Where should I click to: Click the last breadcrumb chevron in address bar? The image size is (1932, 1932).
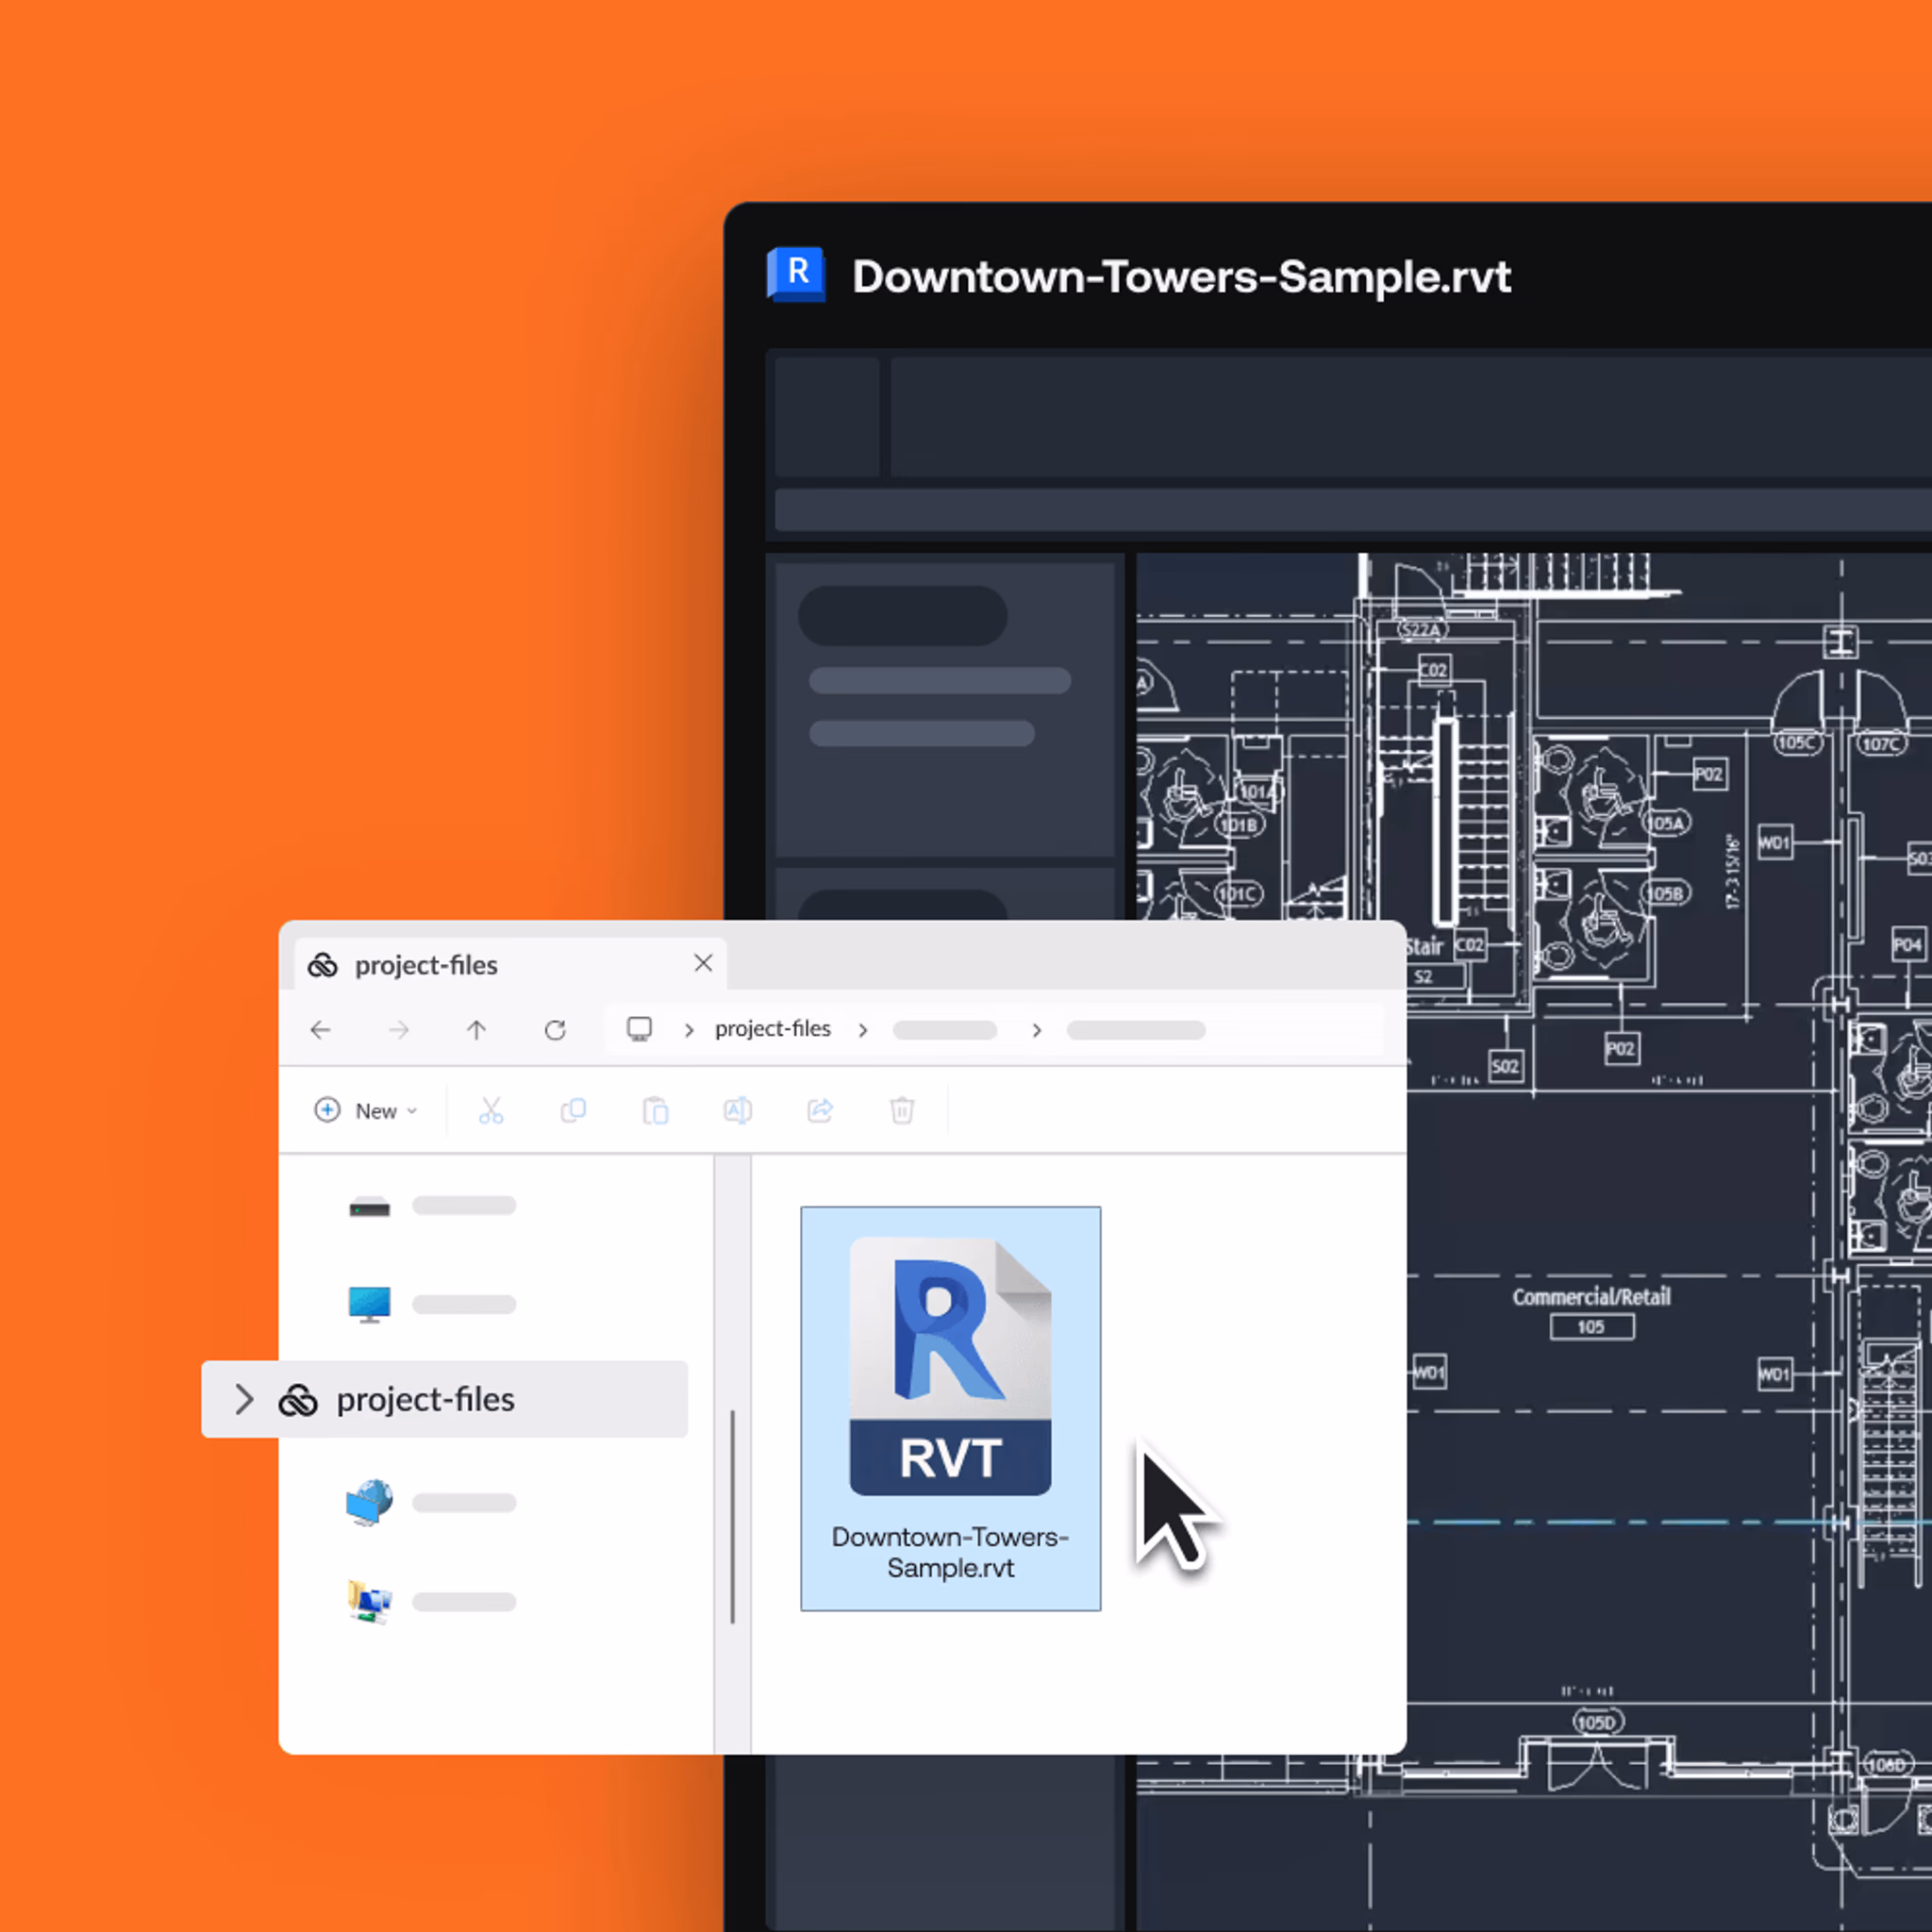tap(1037, 1030)
